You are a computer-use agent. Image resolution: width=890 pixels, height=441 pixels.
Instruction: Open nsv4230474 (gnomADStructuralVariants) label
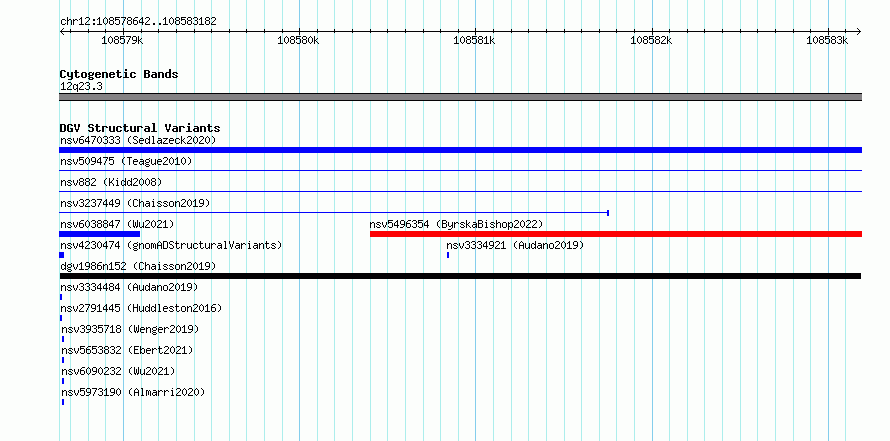(x=171, y=245)
